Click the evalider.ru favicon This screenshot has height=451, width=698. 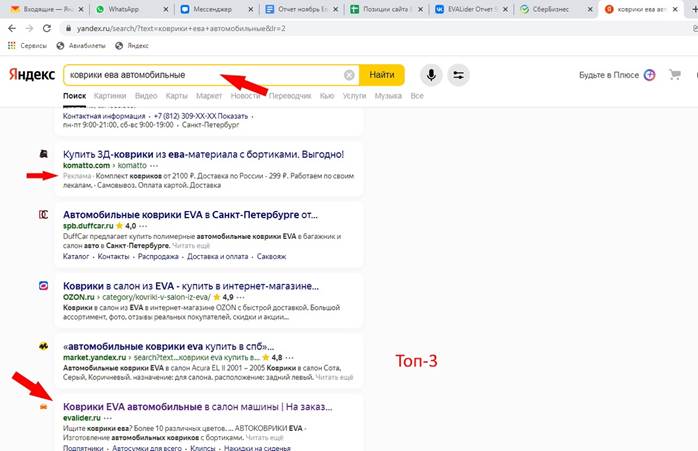44,406
